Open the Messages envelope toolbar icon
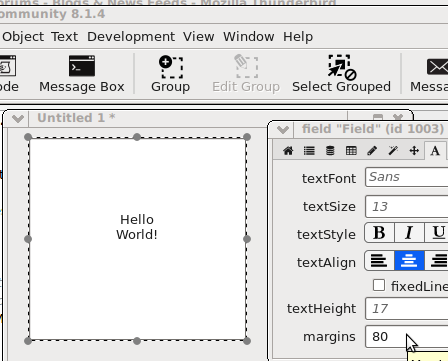This screenshot has height=361, width=448. [x=430, y=74]
